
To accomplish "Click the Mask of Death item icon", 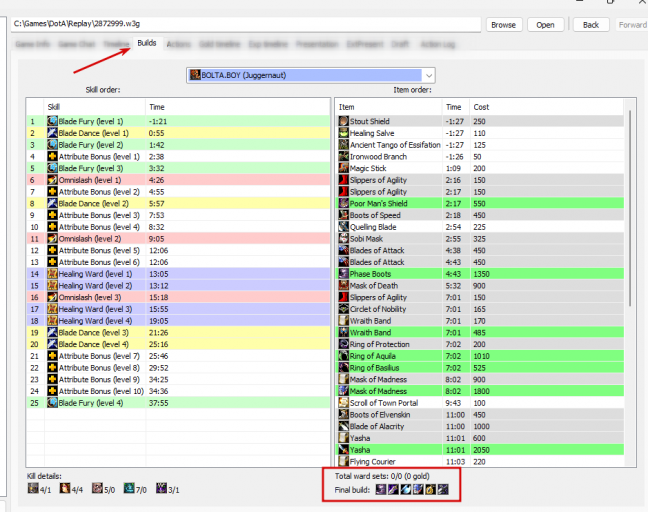I will [343, 286].
